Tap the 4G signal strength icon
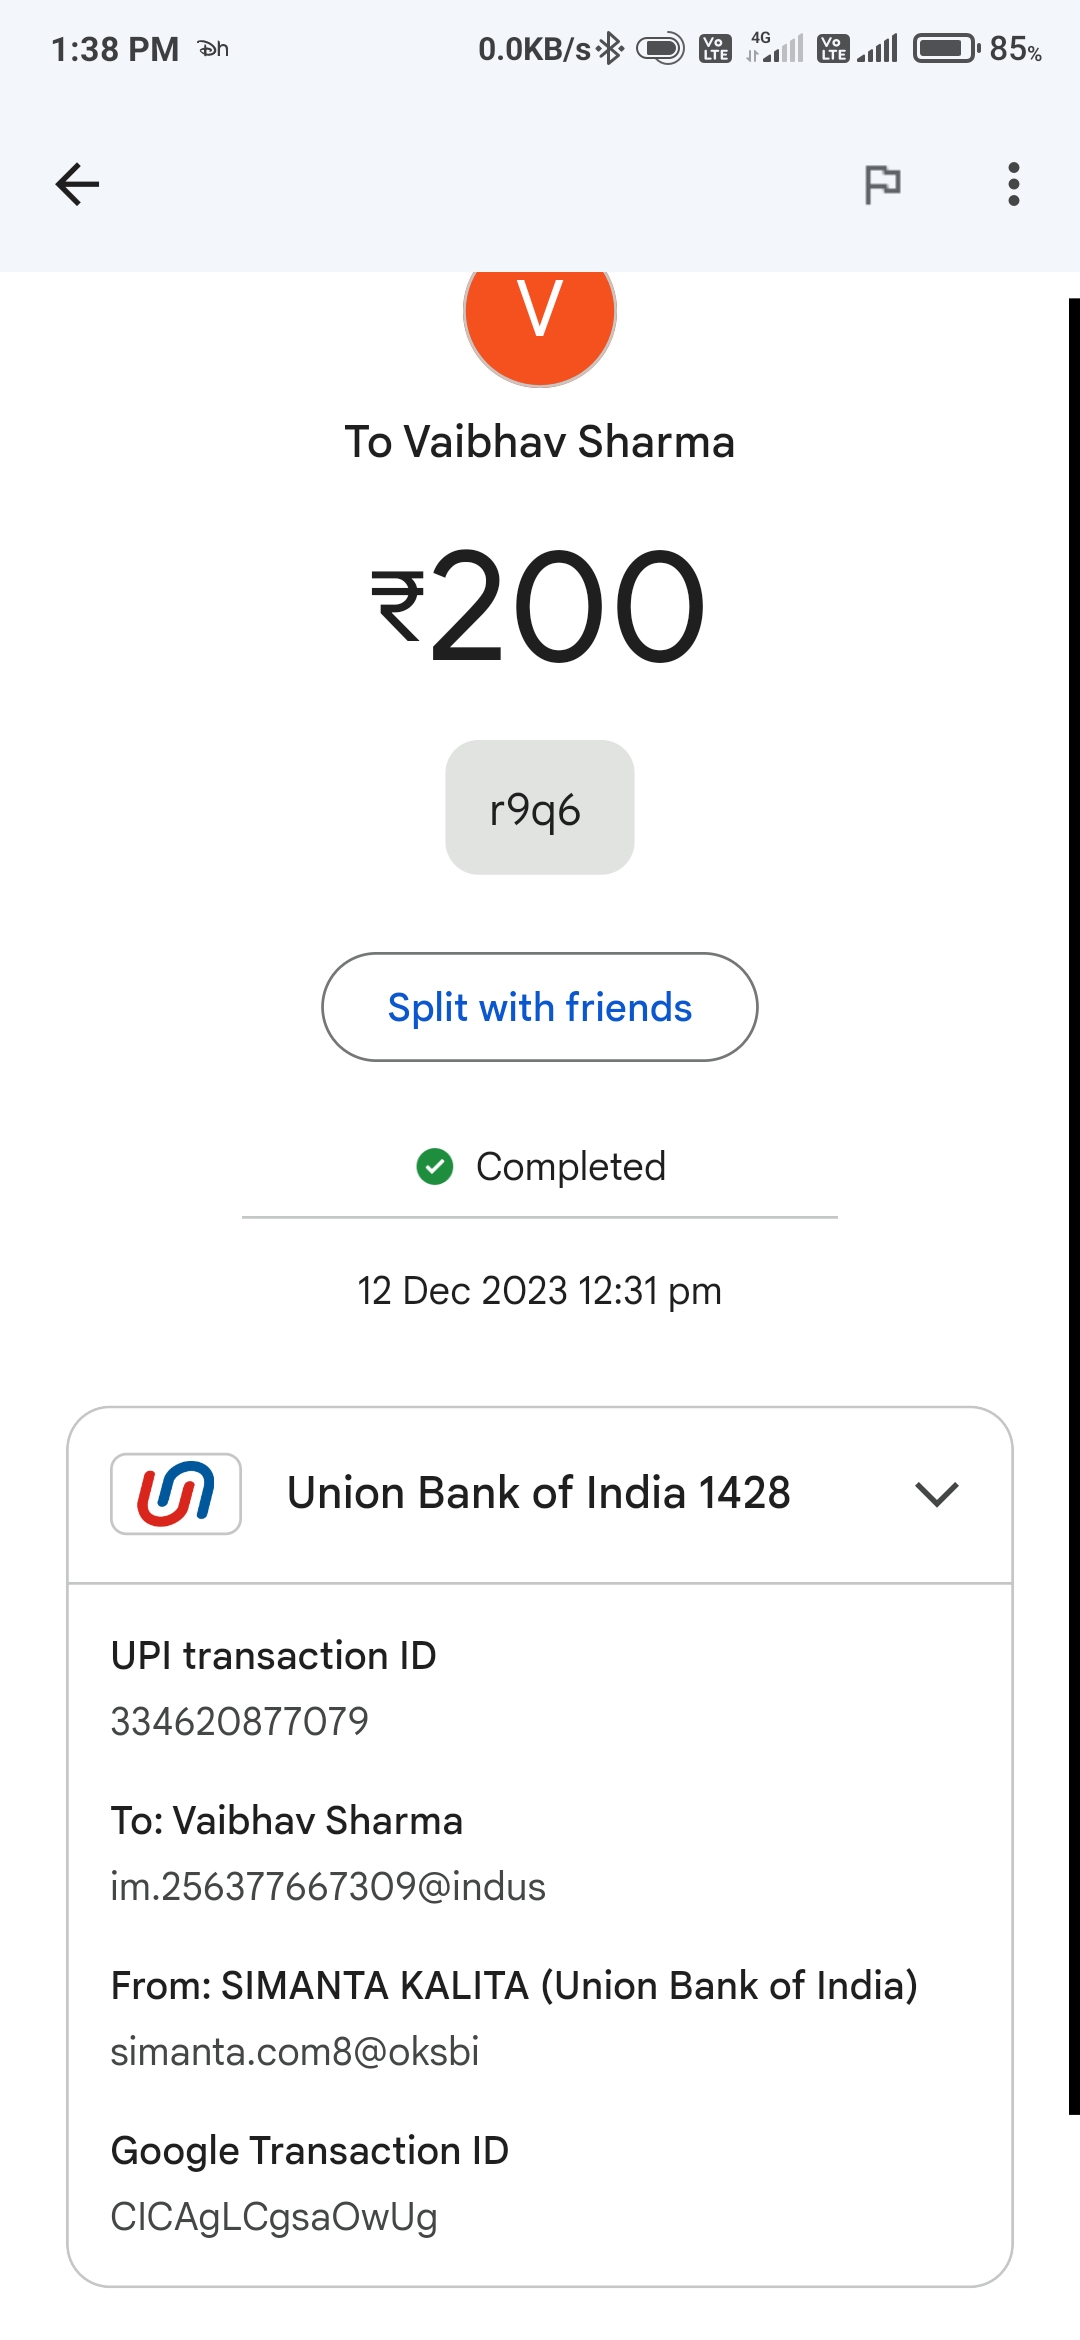This screenshot has height=2340, width=1080. pyautogui.click(x=776, y=48)
